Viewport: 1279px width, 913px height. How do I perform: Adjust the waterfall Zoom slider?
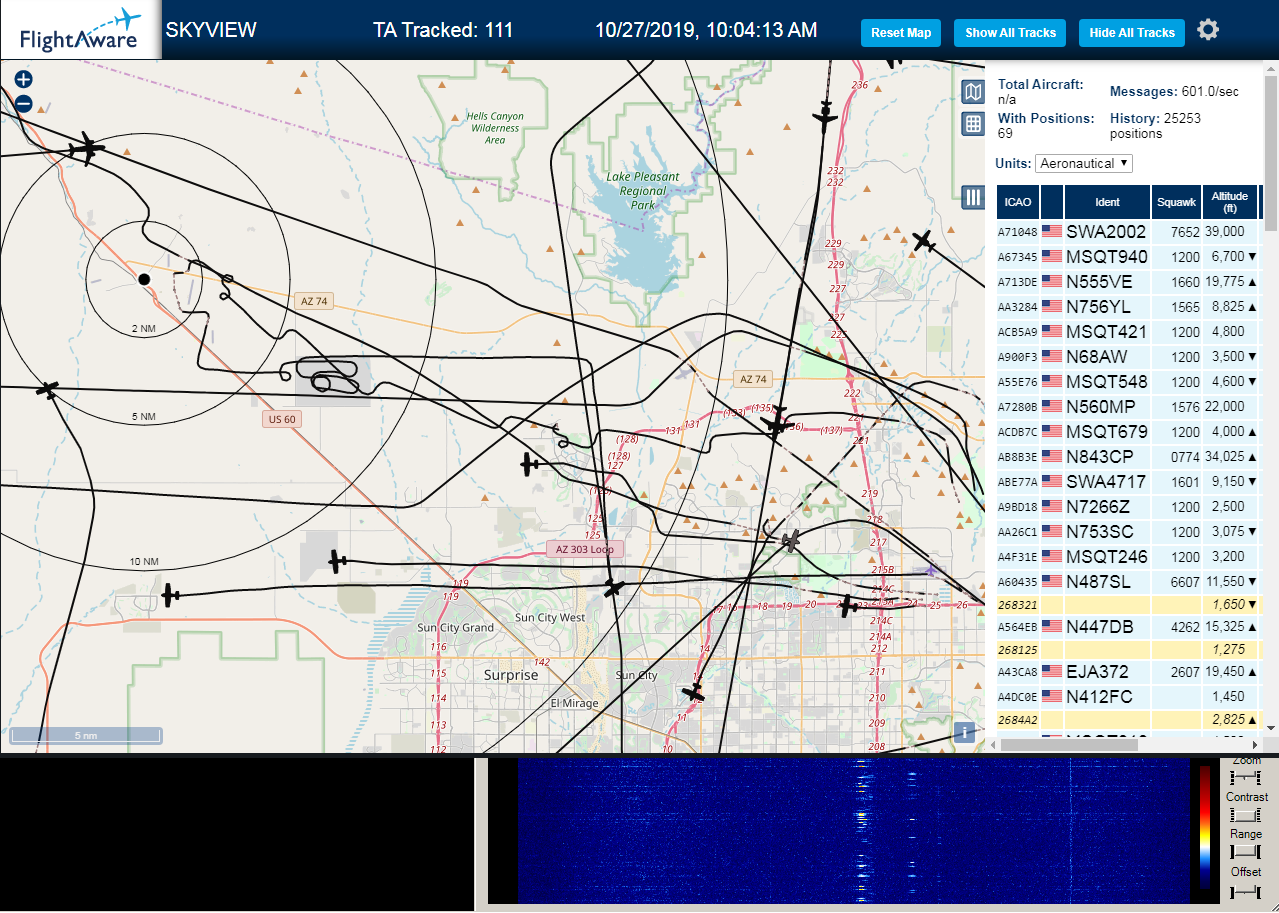pyautogui.click(x=1246, y=778)
